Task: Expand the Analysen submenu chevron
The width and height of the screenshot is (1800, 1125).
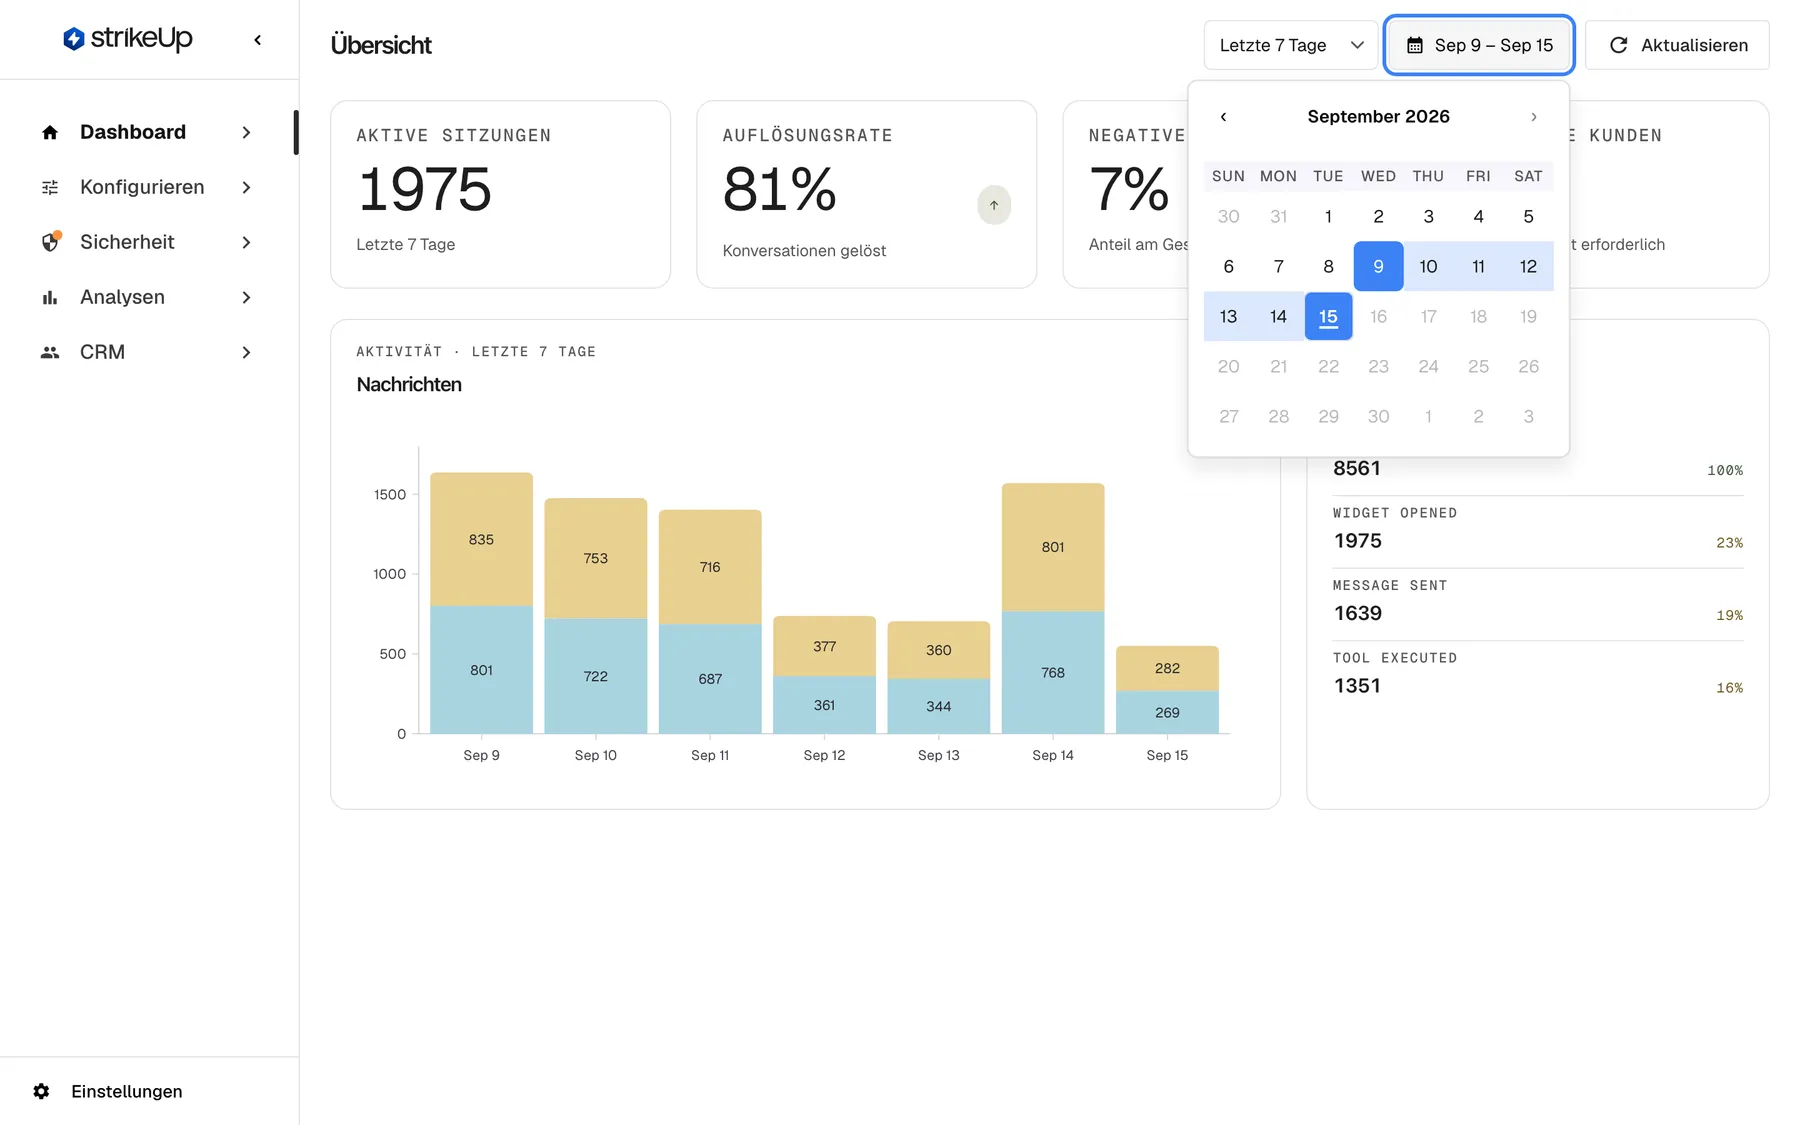Action: 246,297
